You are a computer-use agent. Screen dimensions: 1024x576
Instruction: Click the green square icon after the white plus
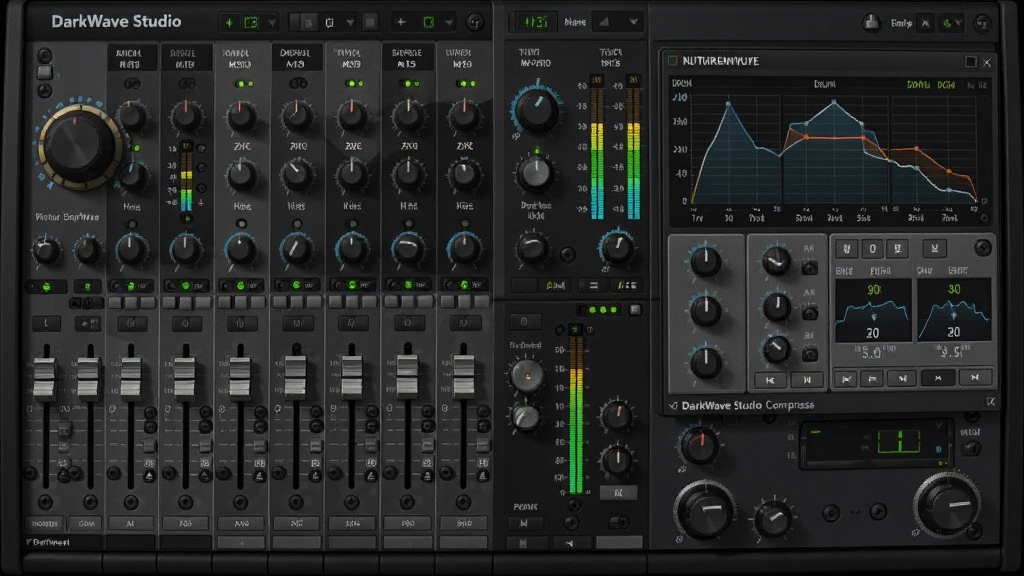tap(428, 22)
